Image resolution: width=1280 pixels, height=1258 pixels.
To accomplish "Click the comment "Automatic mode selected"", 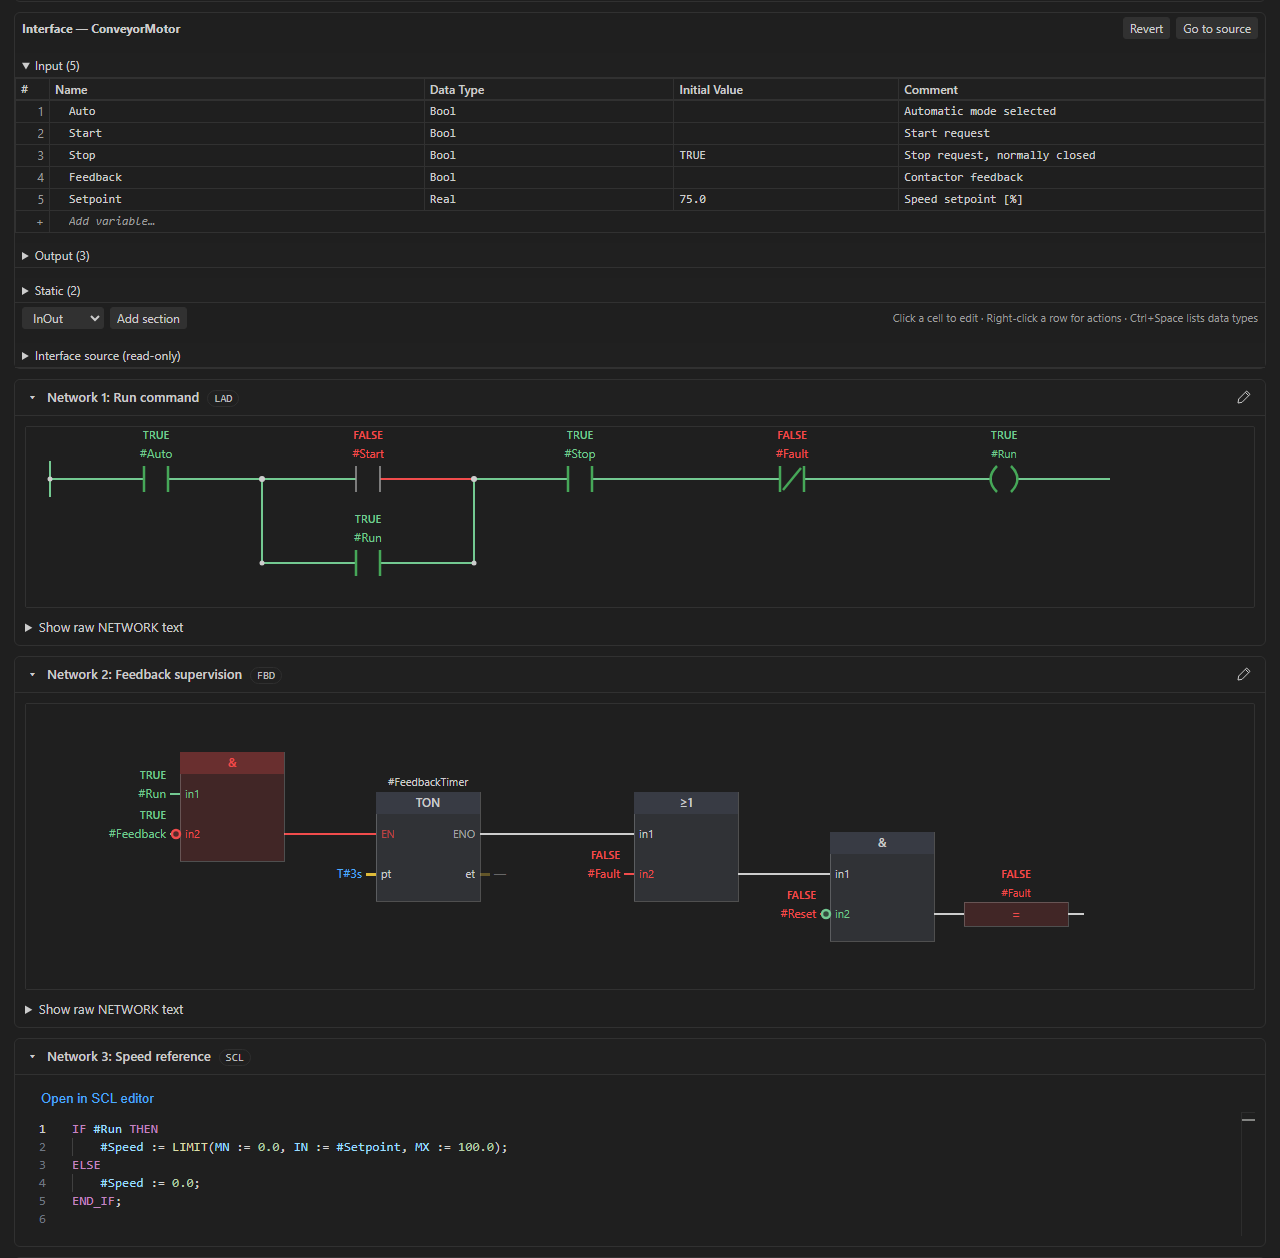I will [x=980, y=112].
